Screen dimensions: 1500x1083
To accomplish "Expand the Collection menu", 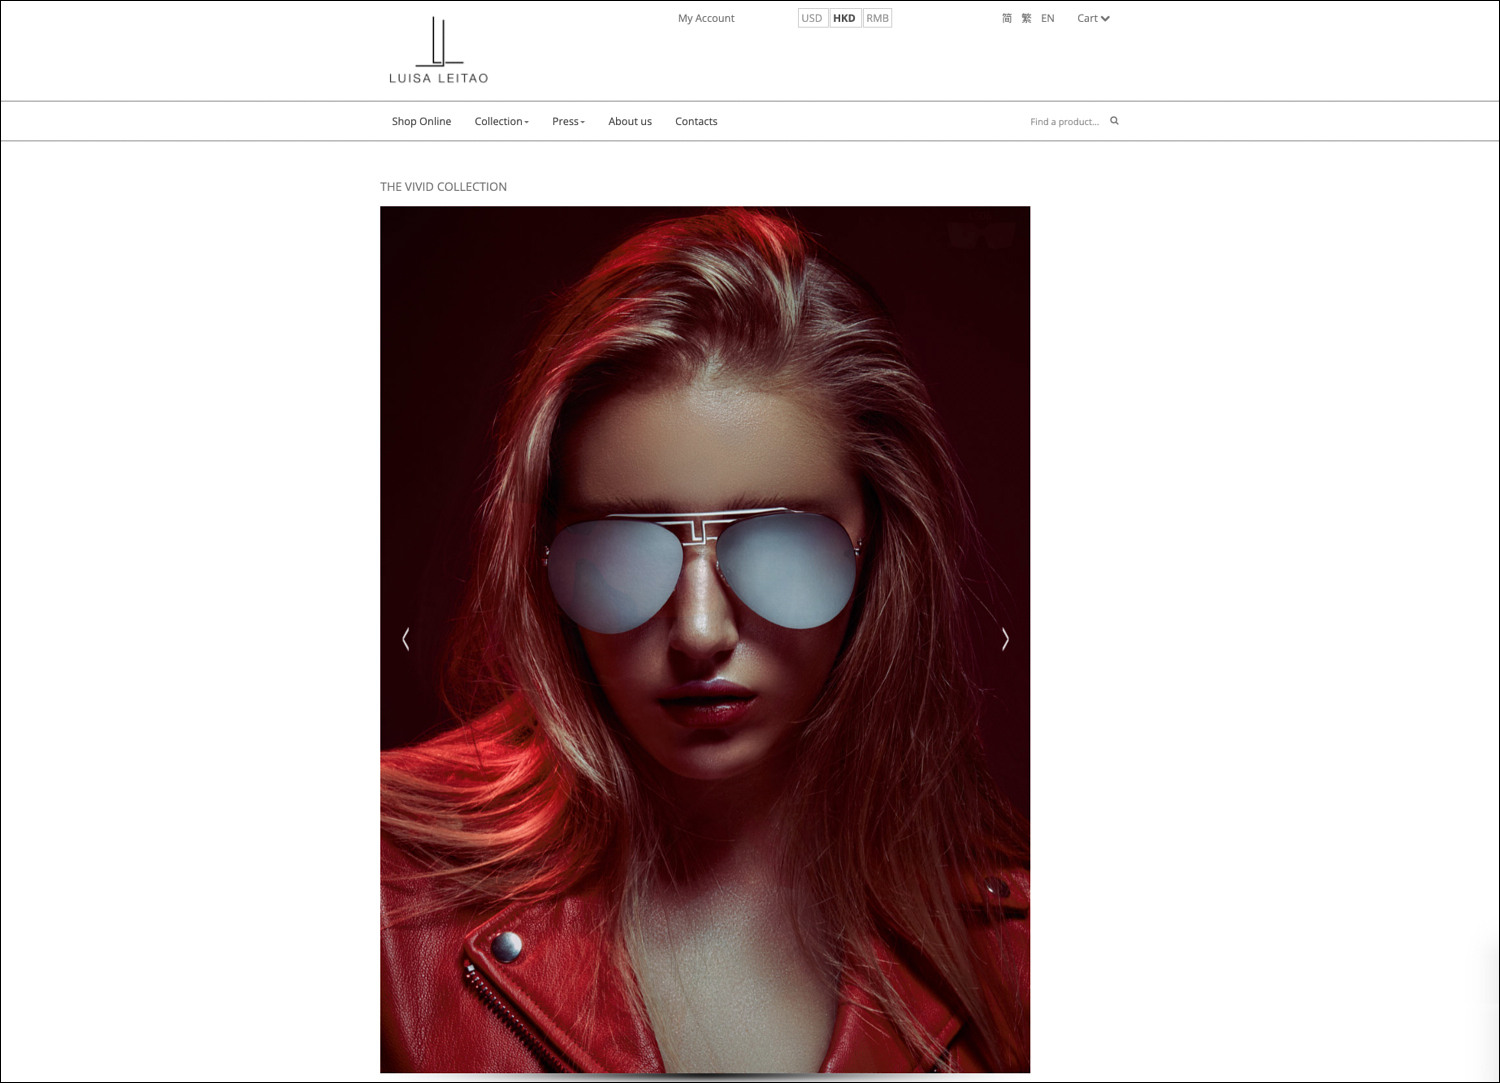I will (501, 121).
